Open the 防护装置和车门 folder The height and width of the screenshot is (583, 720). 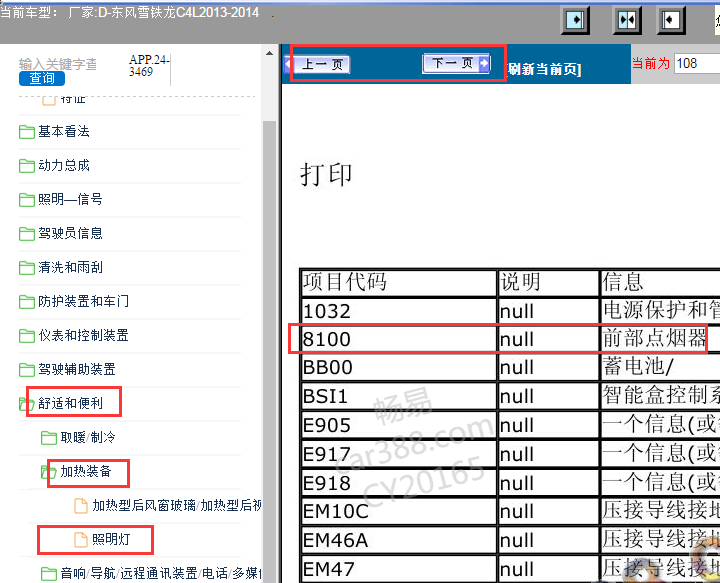pyautogui.click(x=84, y=302)
